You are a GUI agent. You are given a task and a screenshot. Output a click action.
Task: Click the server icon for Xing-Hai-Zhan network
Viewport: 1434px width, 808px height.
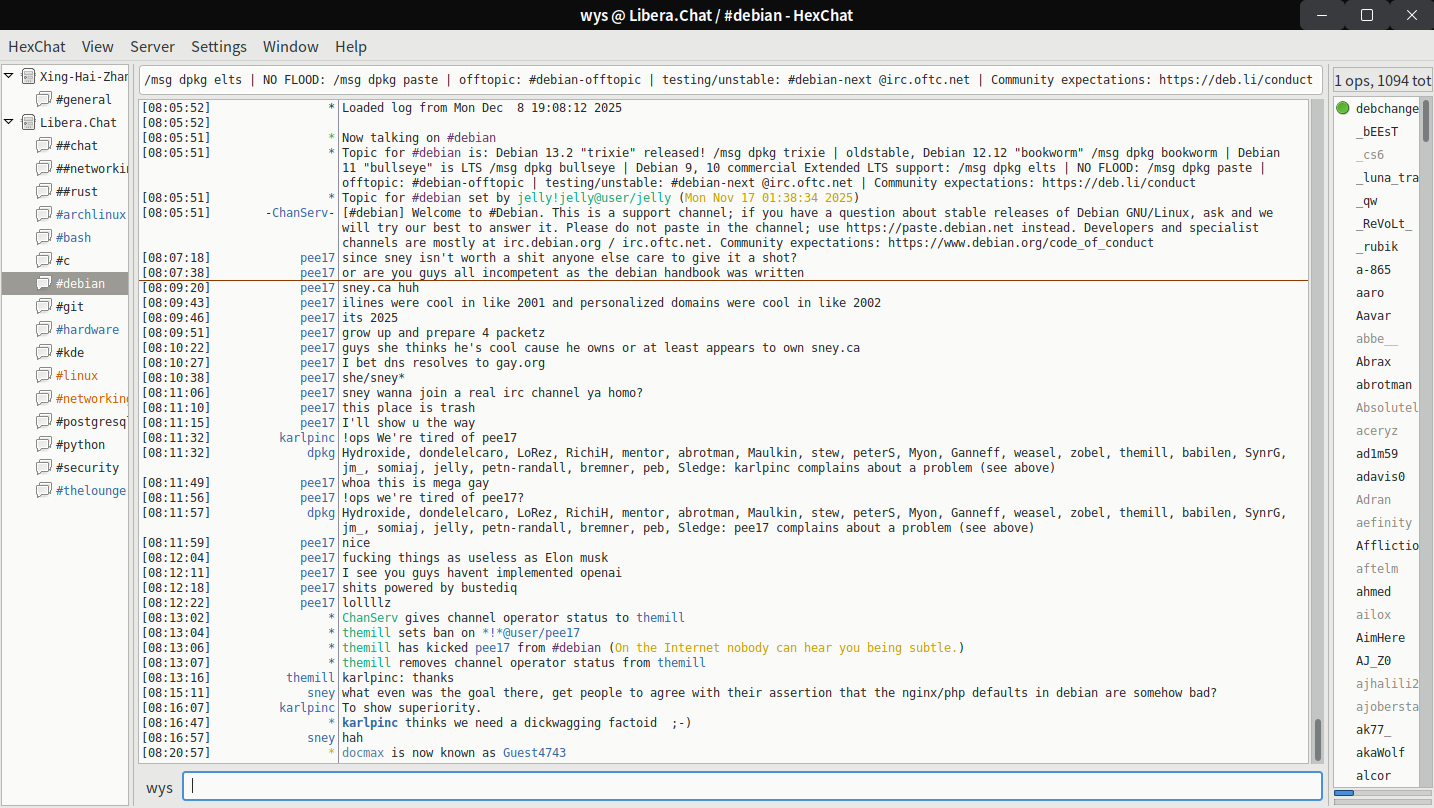coord(28,77)
